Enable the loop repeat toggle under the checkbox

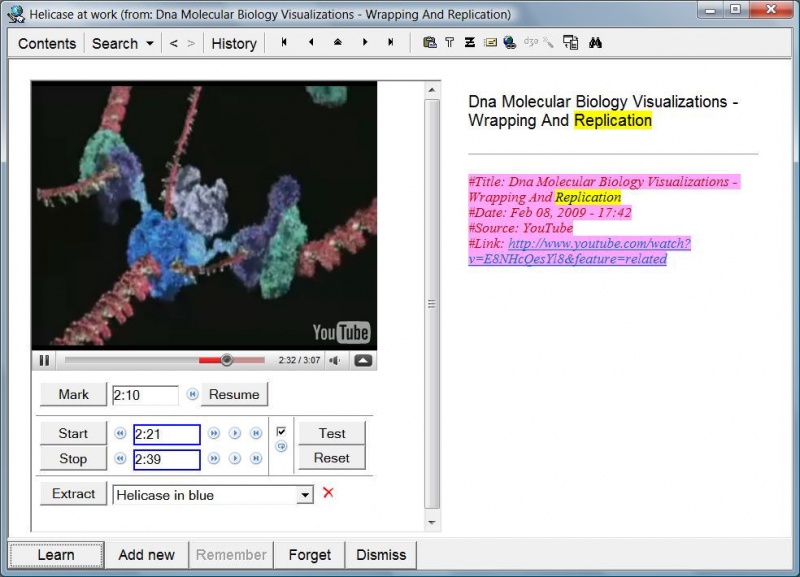pyautogui.click(x=283, y=446)
